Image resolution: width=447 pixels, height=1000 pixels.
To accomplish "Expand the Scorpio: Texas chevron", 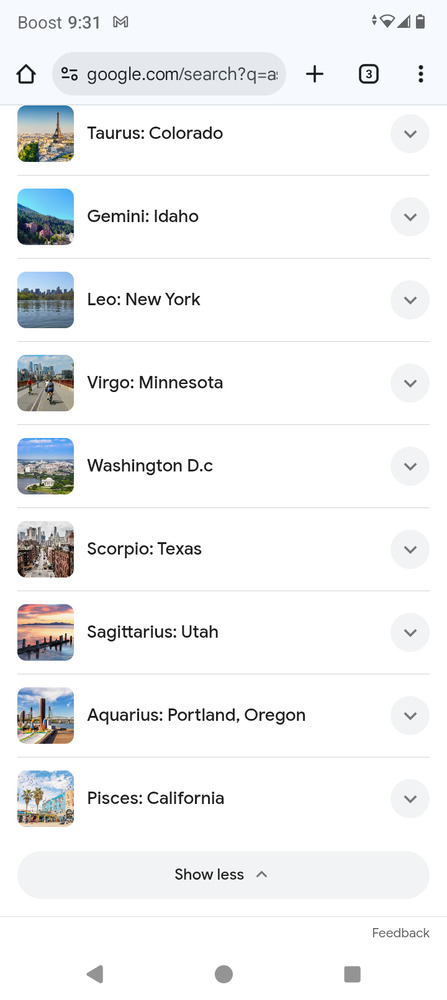I will (x=410, y=549).
